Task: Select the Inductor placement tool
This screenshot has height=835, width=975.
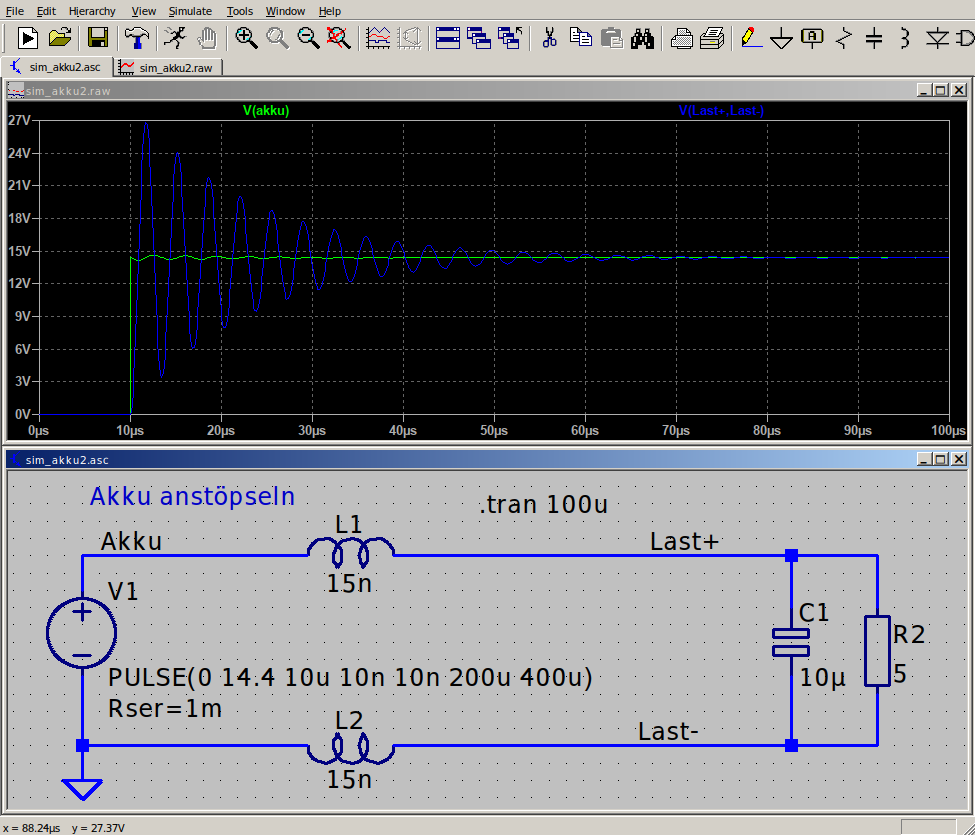Action: point(905,38)
